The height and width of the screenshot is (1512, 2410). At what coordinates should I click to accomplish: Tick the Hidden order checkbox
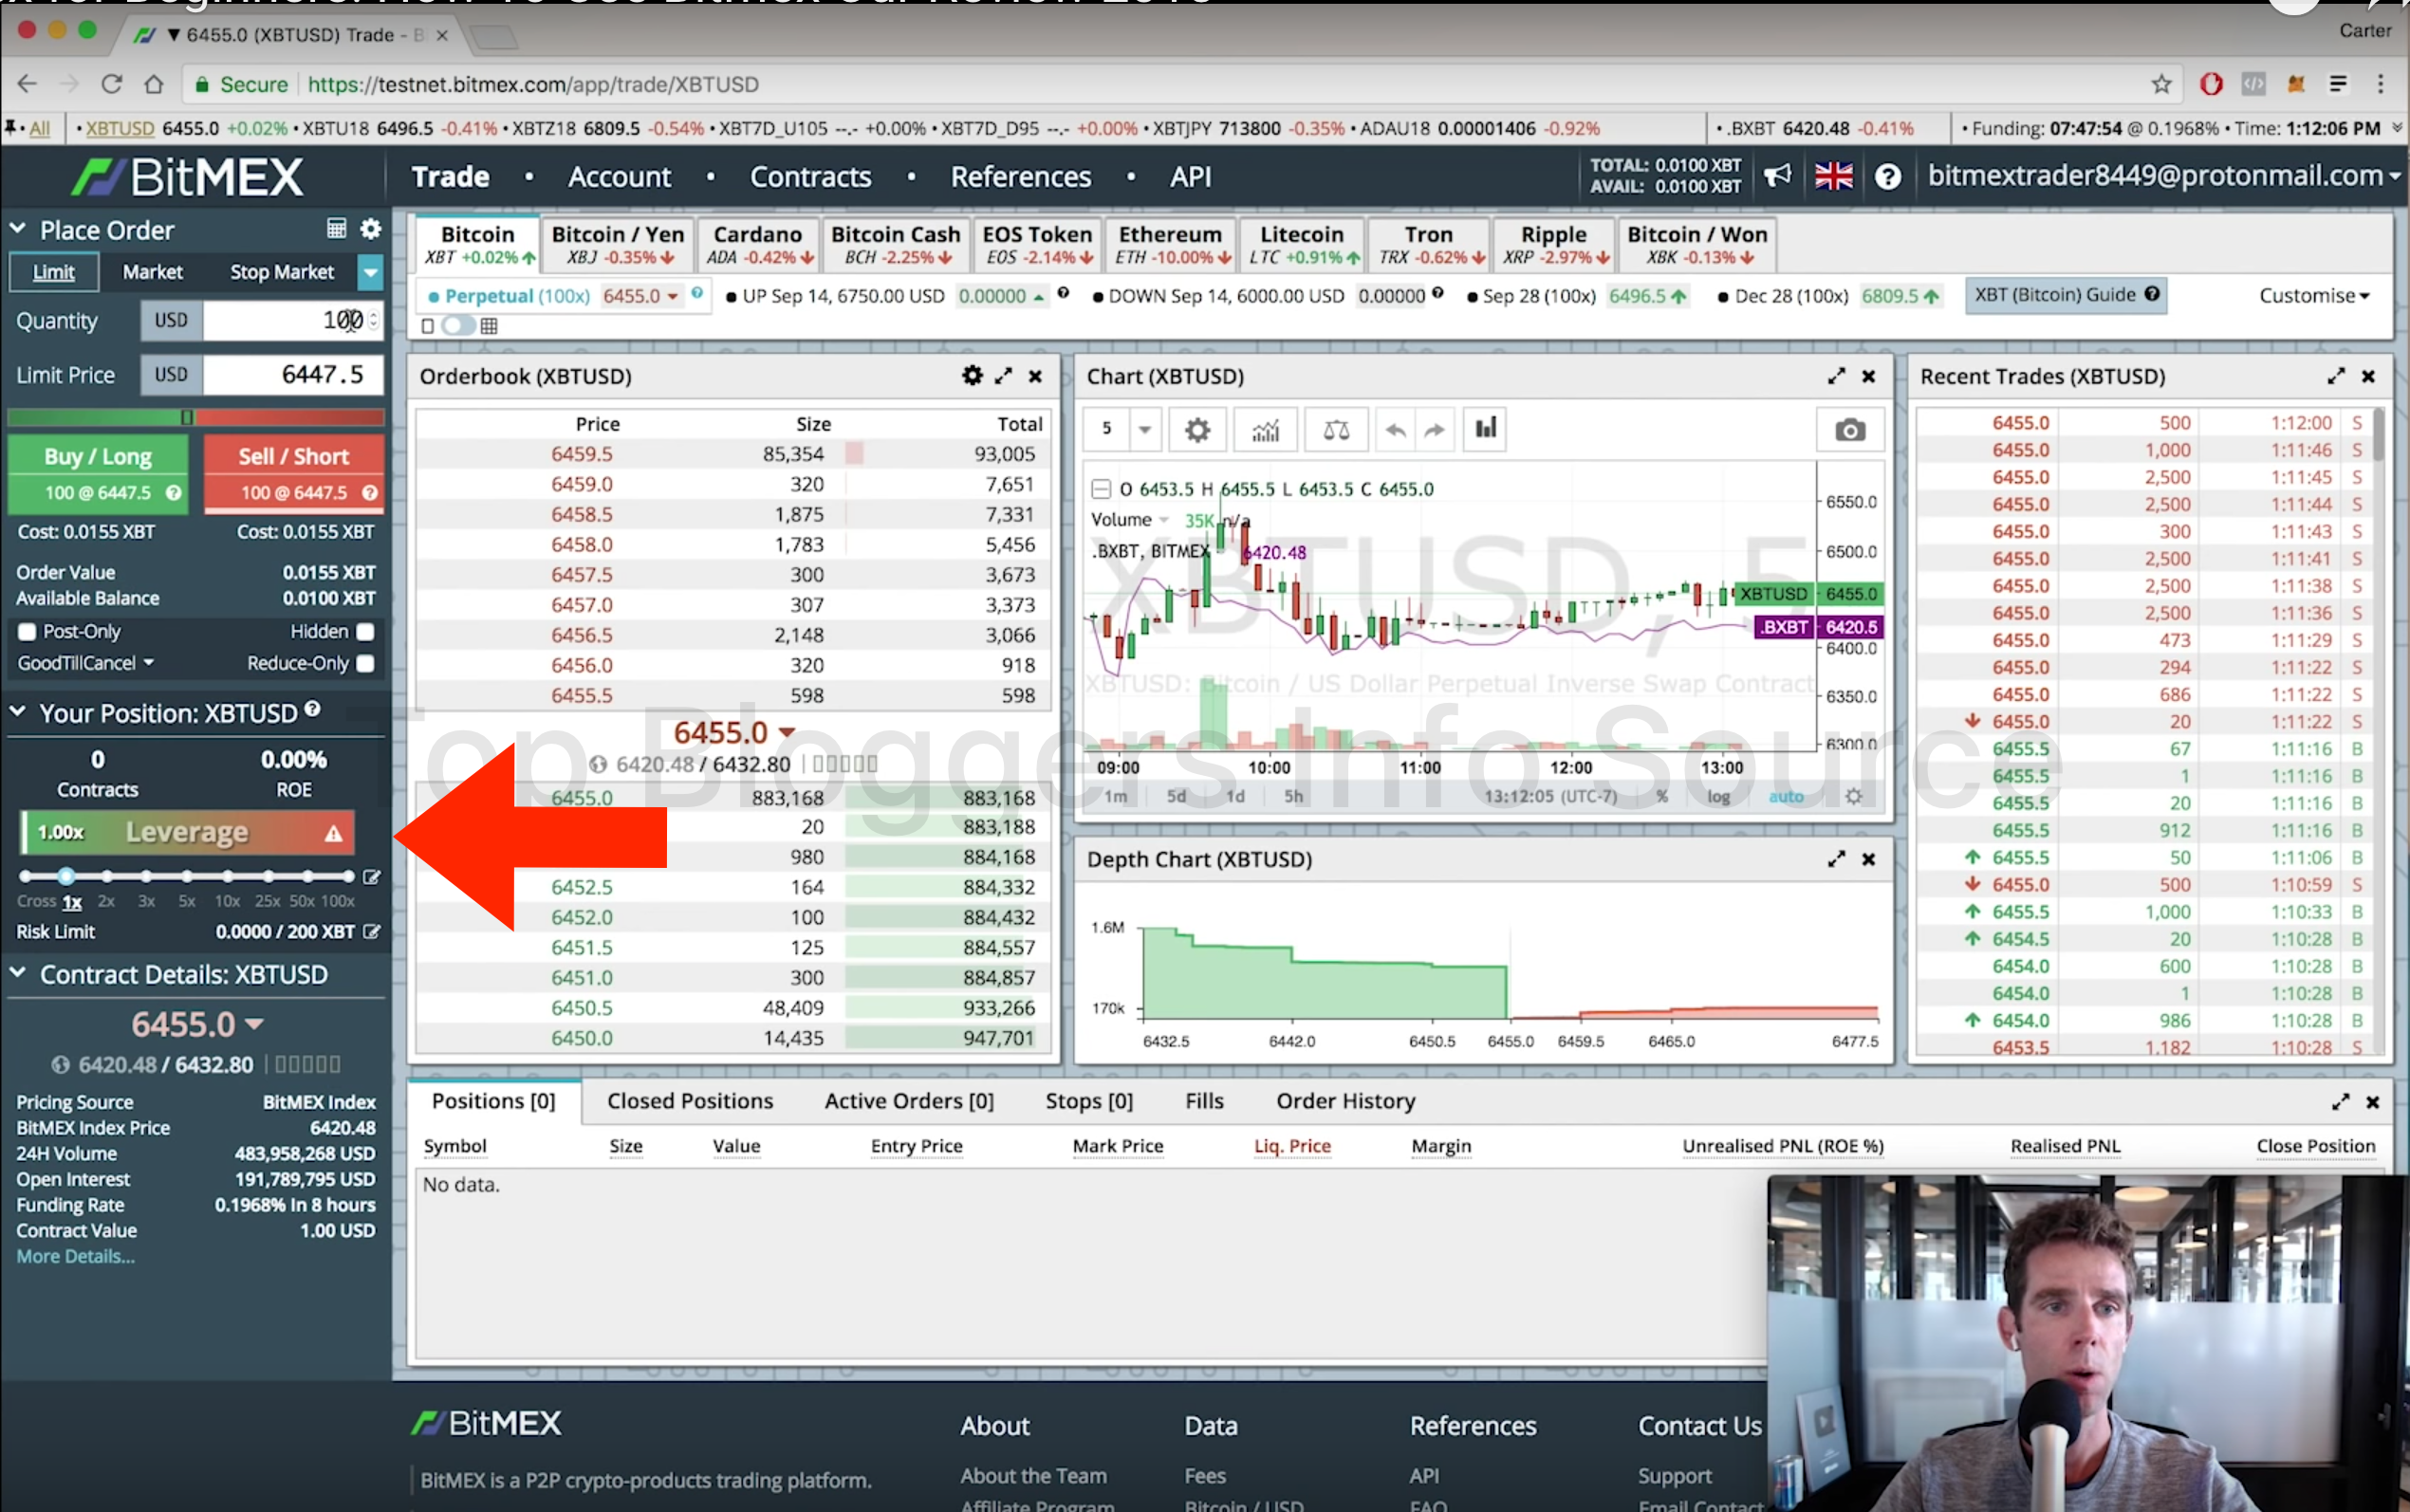click(x=366, y=632)
